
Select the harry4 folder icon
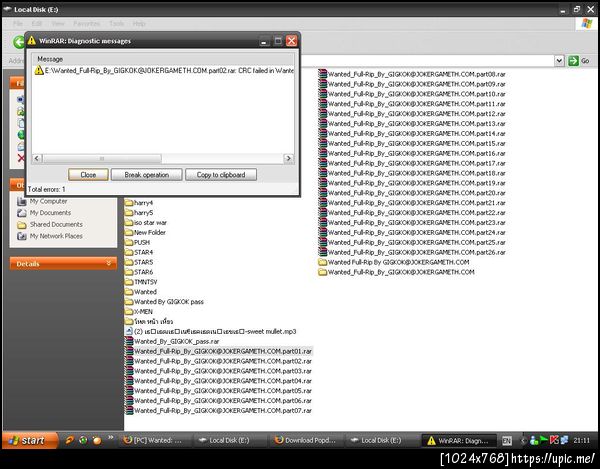[x=129, y=203]
